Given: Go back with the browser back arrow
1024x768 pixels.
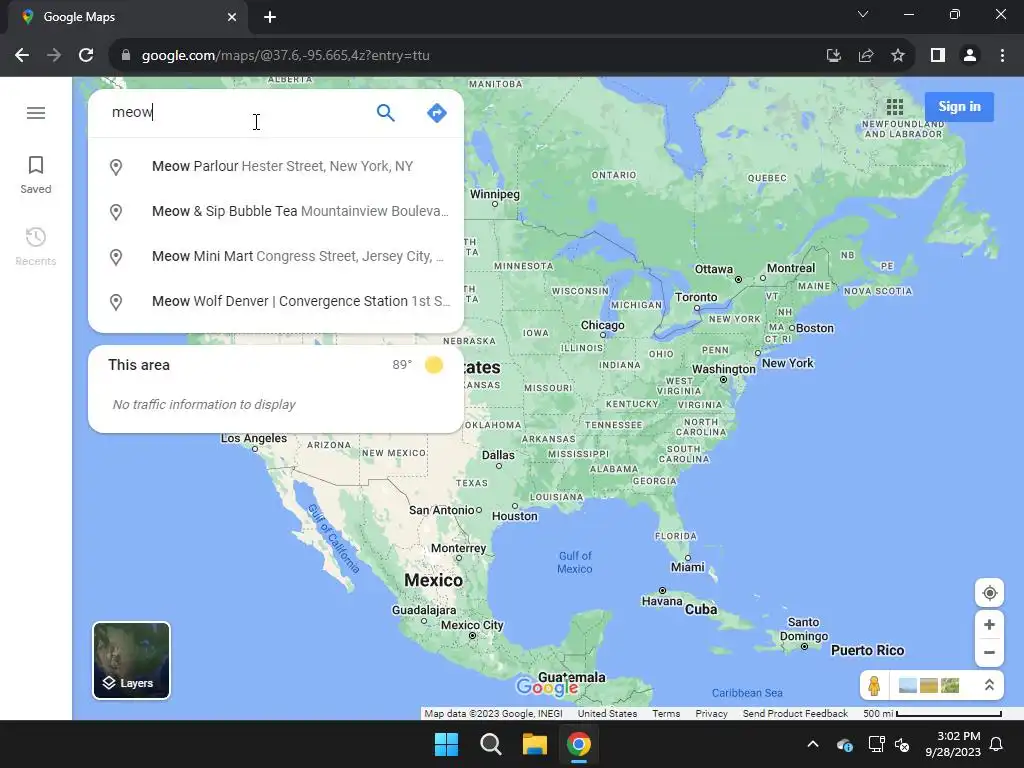Looking at the screenshot, I should click(22, 56).
